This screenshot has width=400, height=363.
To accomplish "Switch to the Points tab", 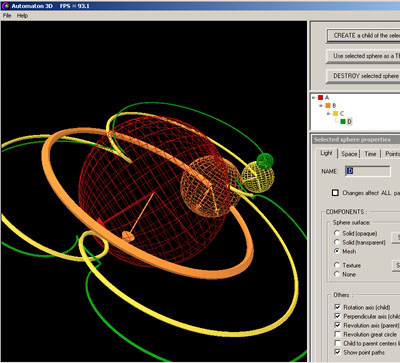I will click(392, 154).
